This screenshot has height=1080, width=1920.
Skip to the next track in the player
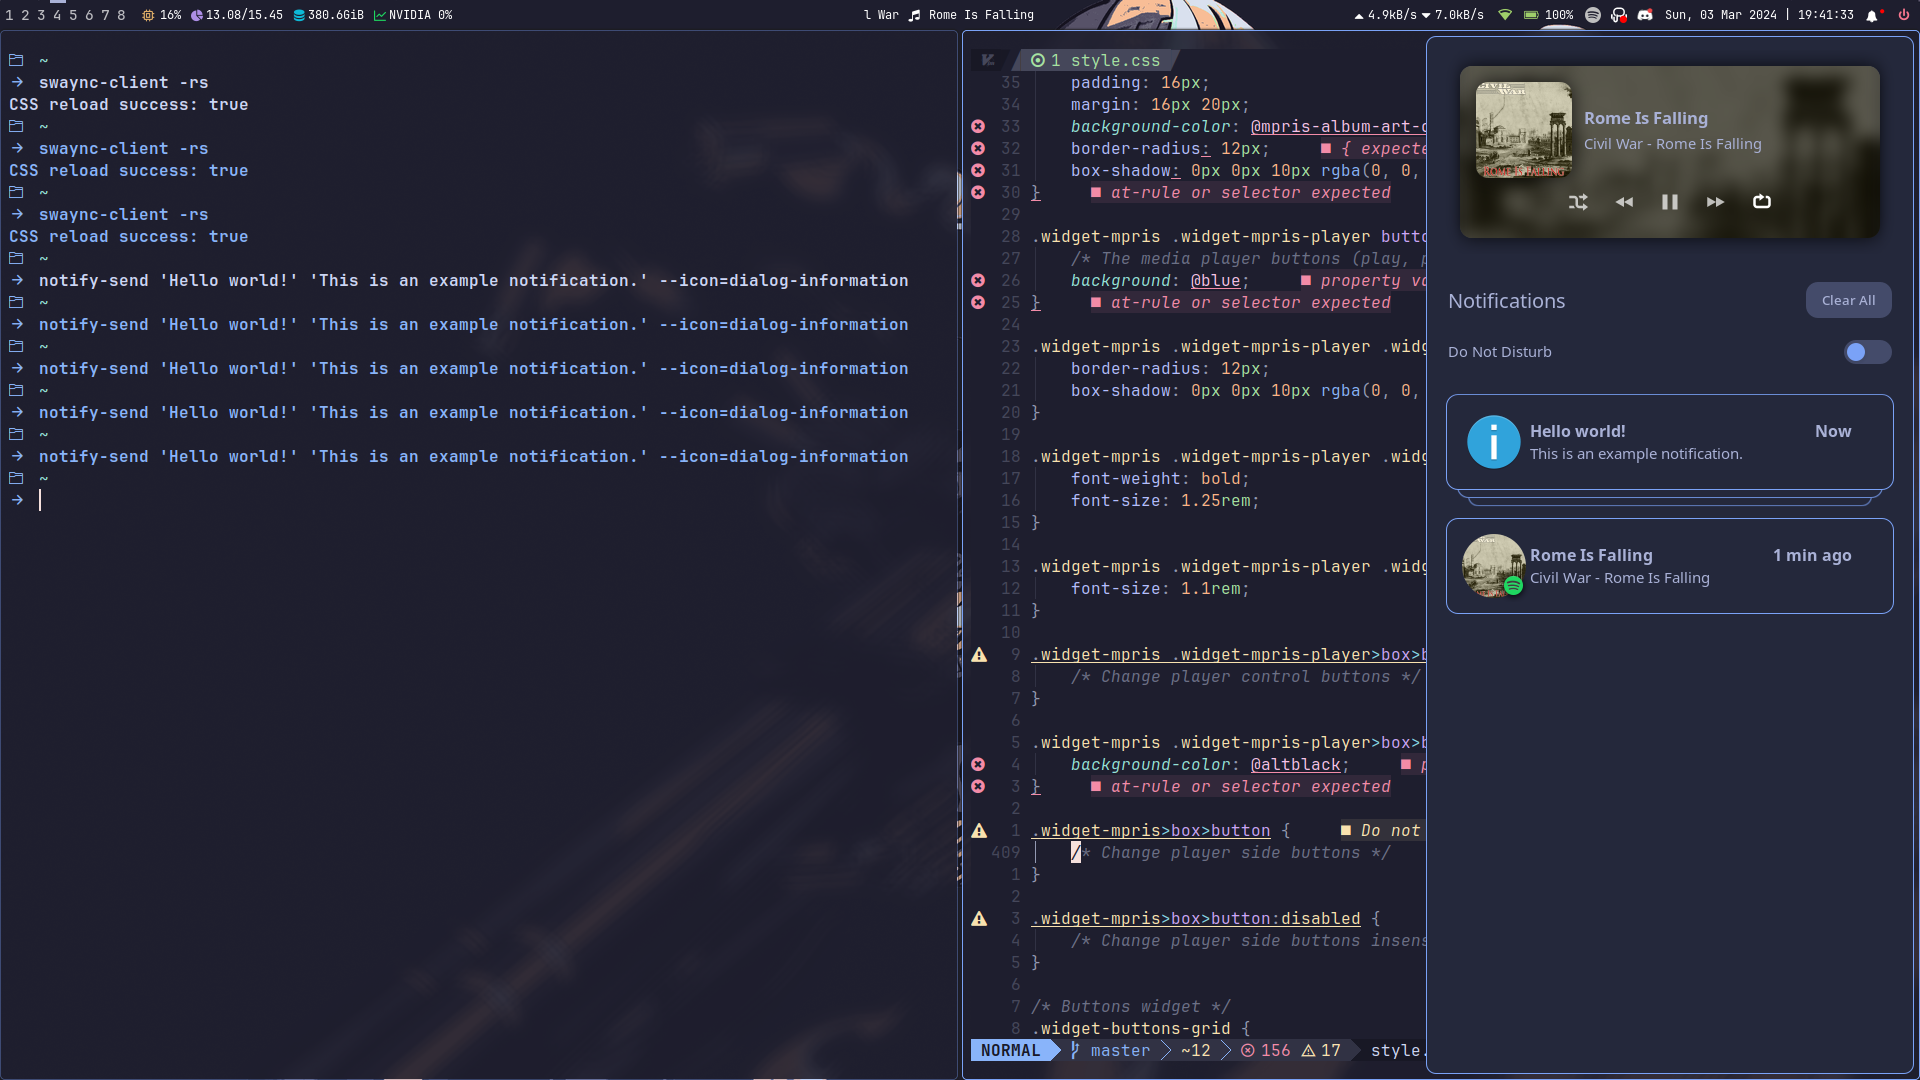click(x=1716, y=202)
